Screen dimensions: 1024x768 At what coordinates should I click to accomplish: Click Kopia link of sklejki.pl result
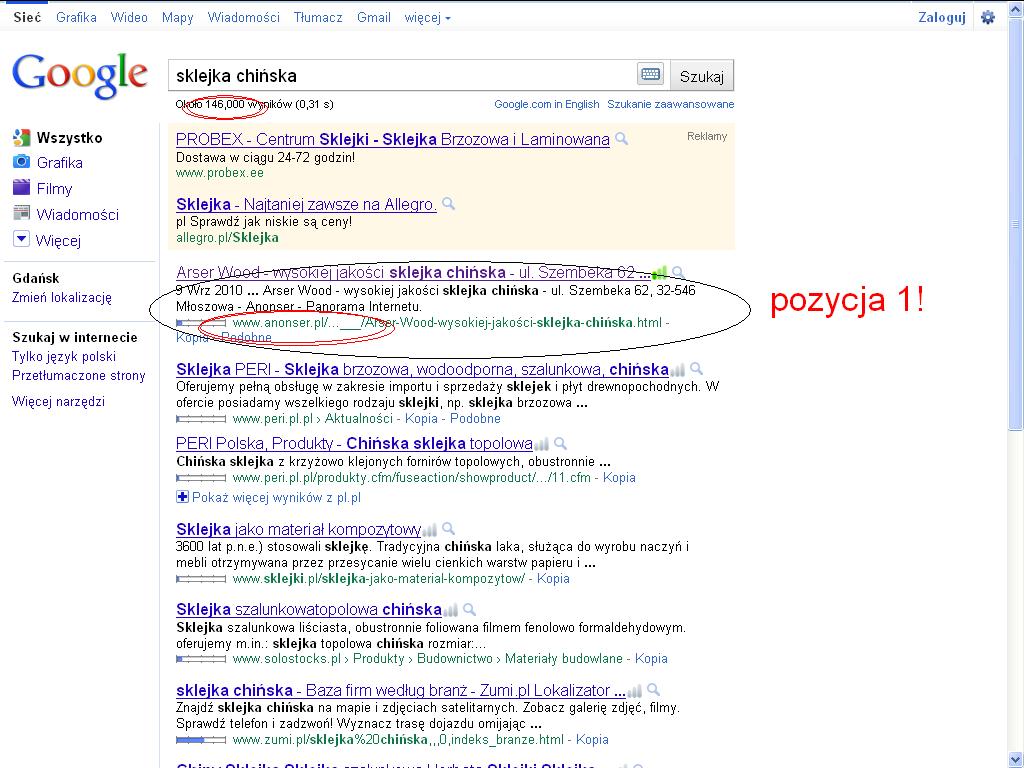[x=552, y=579]
